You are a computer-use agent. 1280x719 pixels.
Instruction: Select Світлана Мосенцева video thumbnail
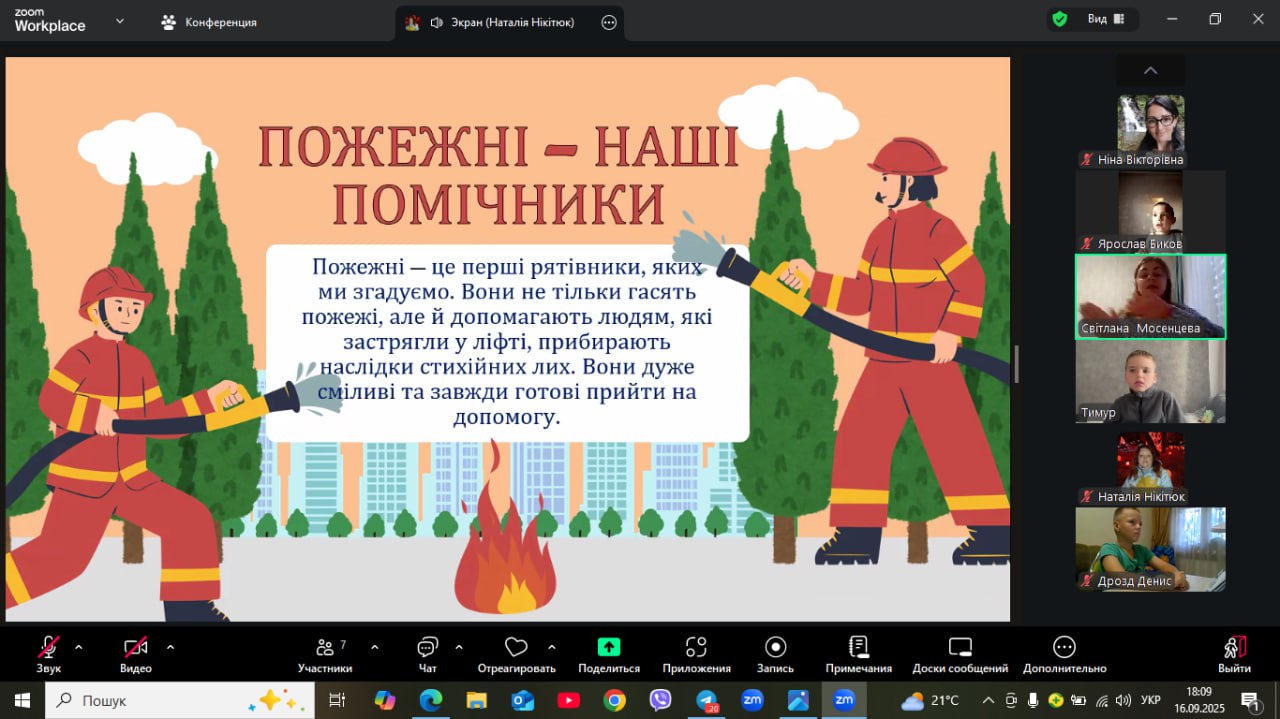pos(1150,296)
